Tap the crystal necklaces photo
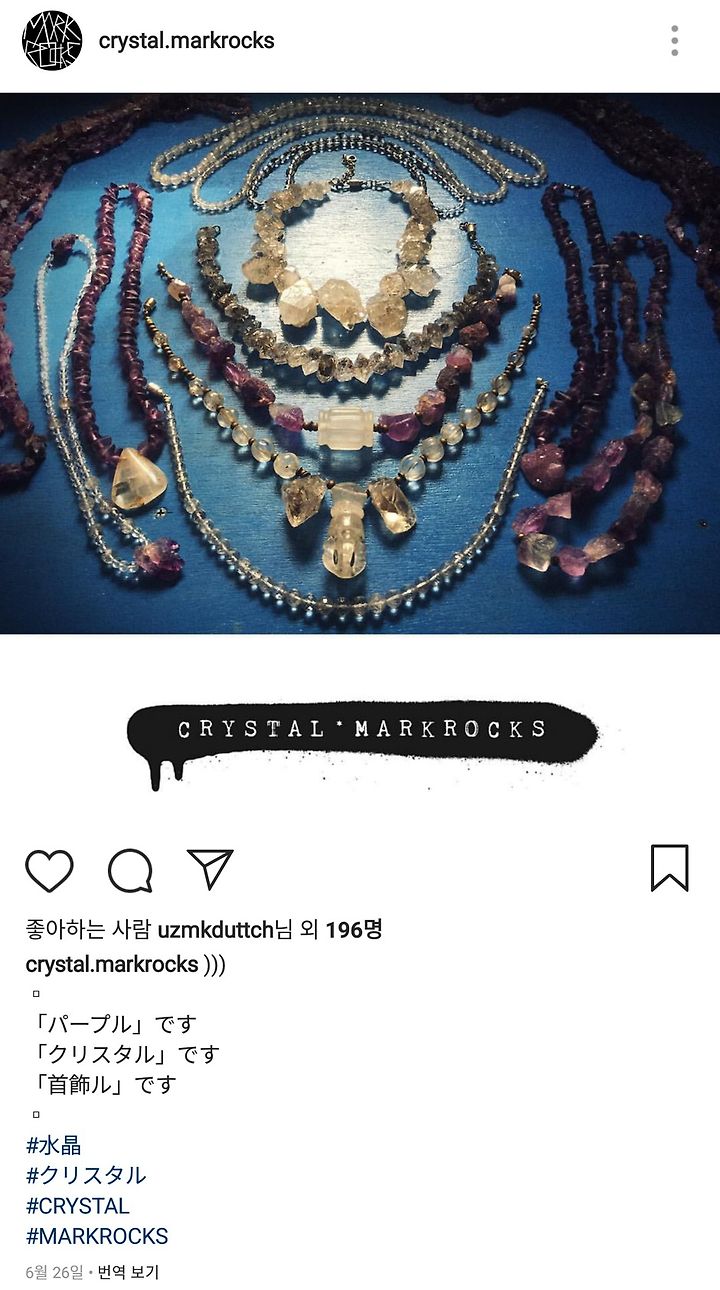The width and height of the screenshot is (720, 1290). click(360, 363)
